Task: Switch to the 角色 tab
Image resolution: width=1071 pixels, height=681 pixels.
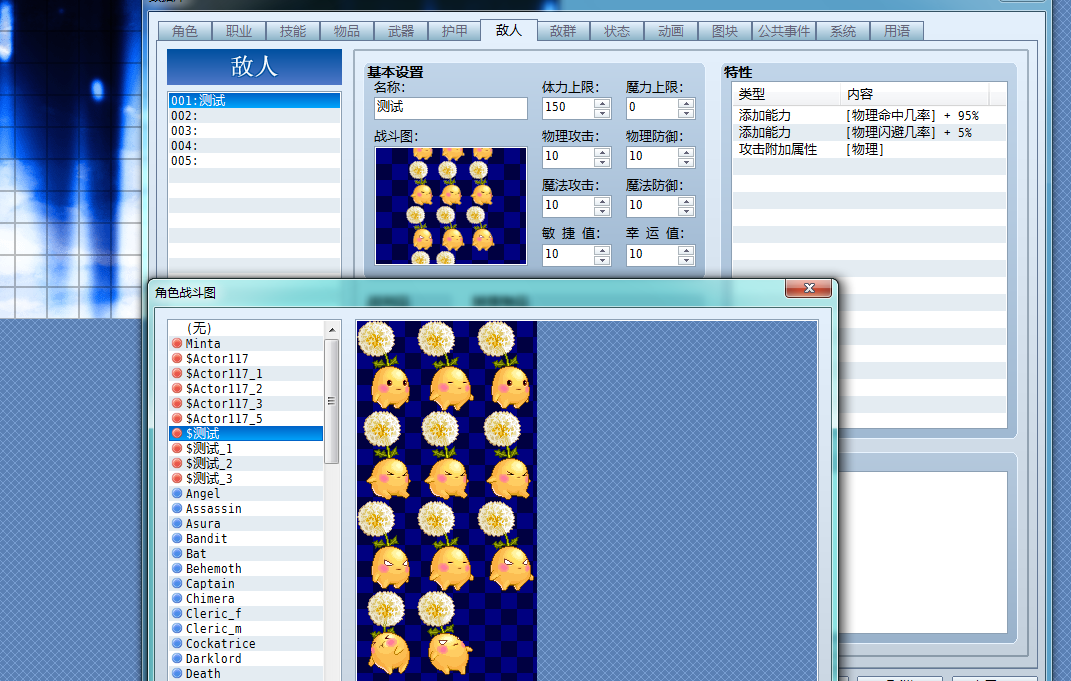Action: 184,31
